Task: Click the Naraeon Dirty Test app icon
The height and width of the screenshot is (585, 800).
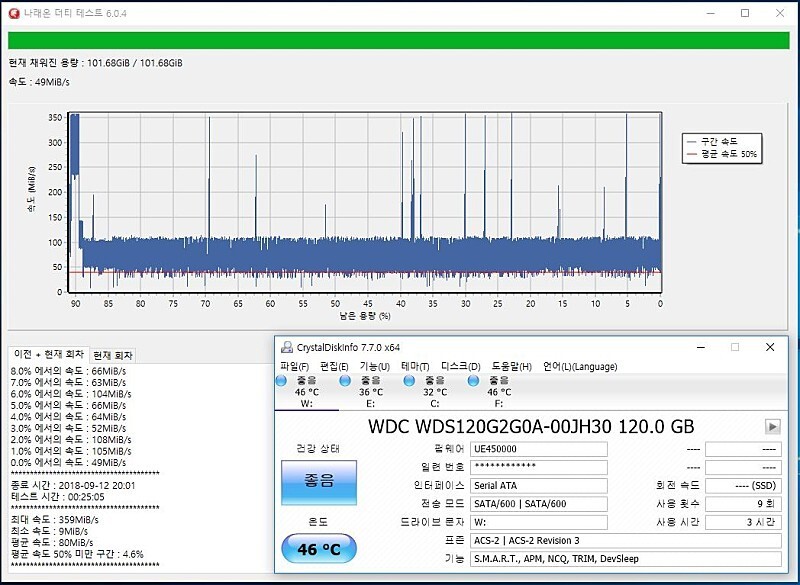Action: point(14,13)
